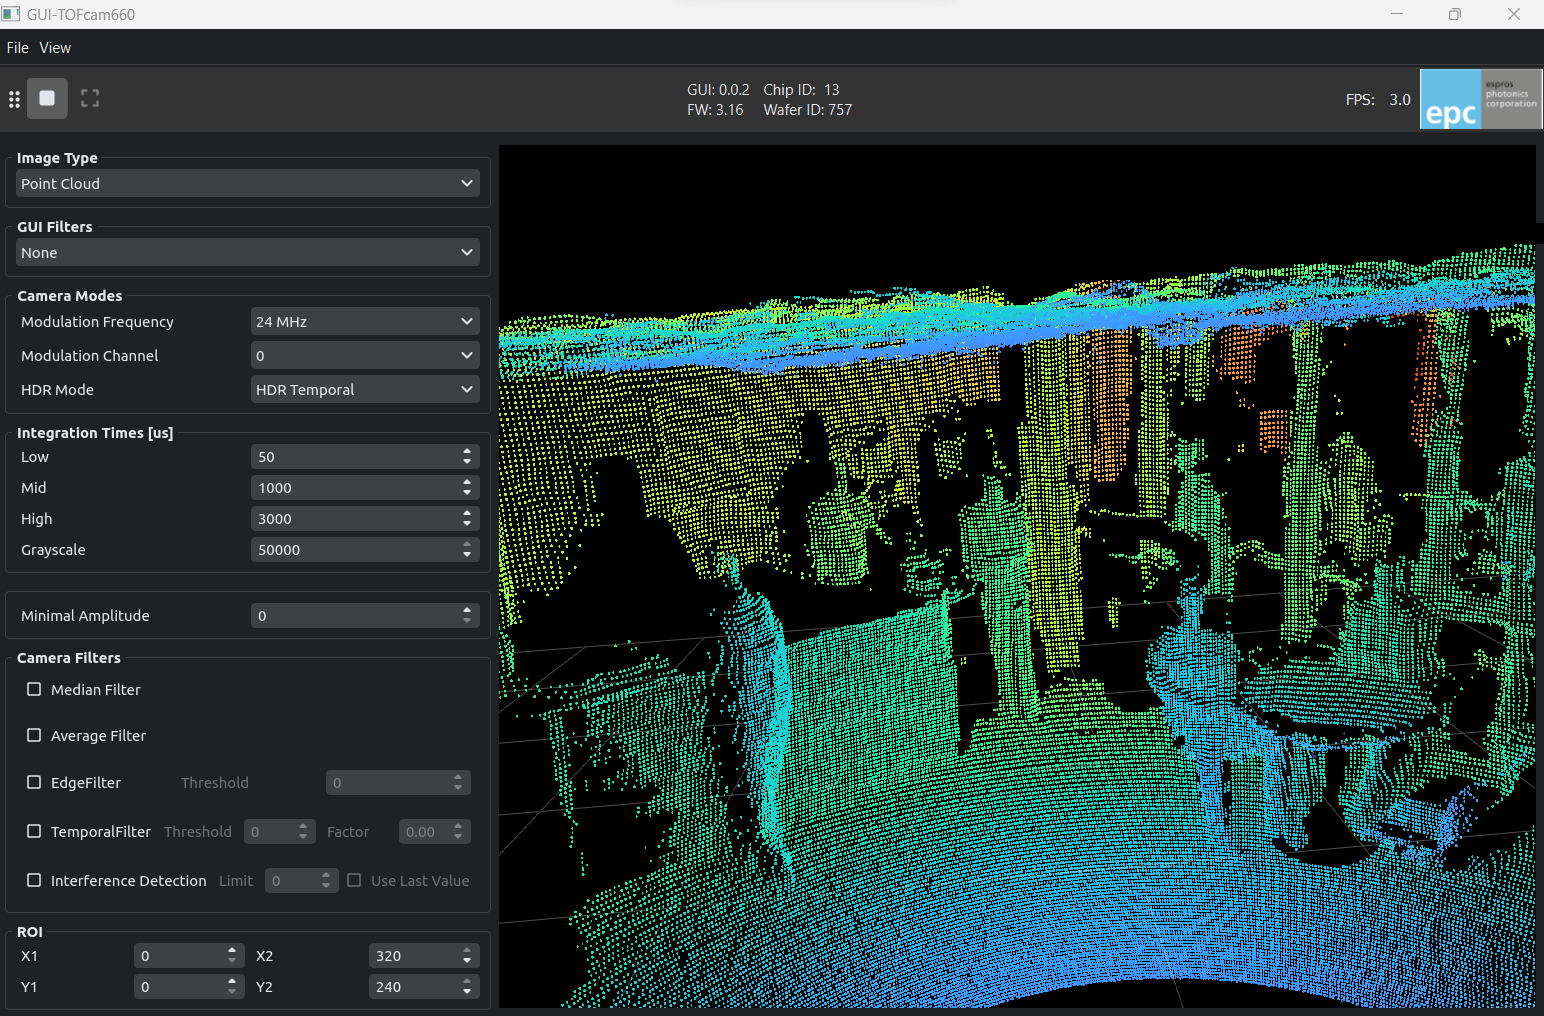Image resolution: width=1544 pixels, height=1016 pixels.
Task: Click the toolbar drag handle dots
Action: pyautogui.click(x=14, y=99)
